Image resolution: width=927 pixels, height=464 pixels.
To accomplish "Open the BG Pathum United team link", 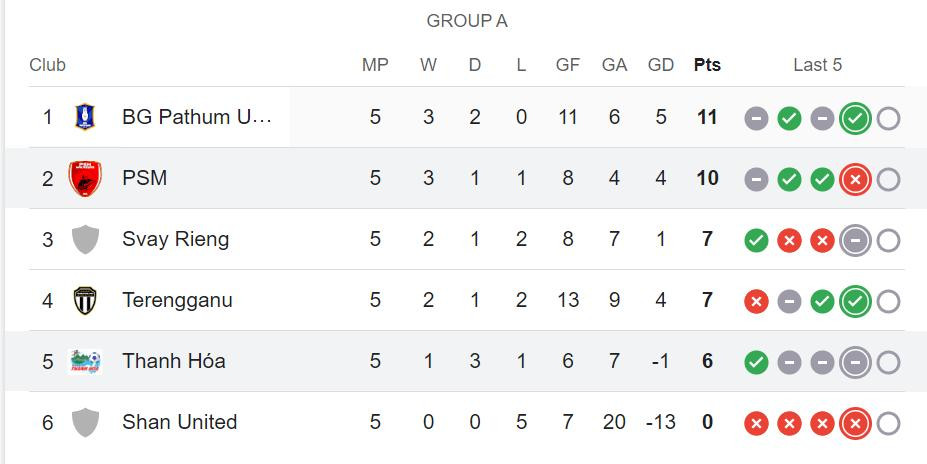I will 196,117.
